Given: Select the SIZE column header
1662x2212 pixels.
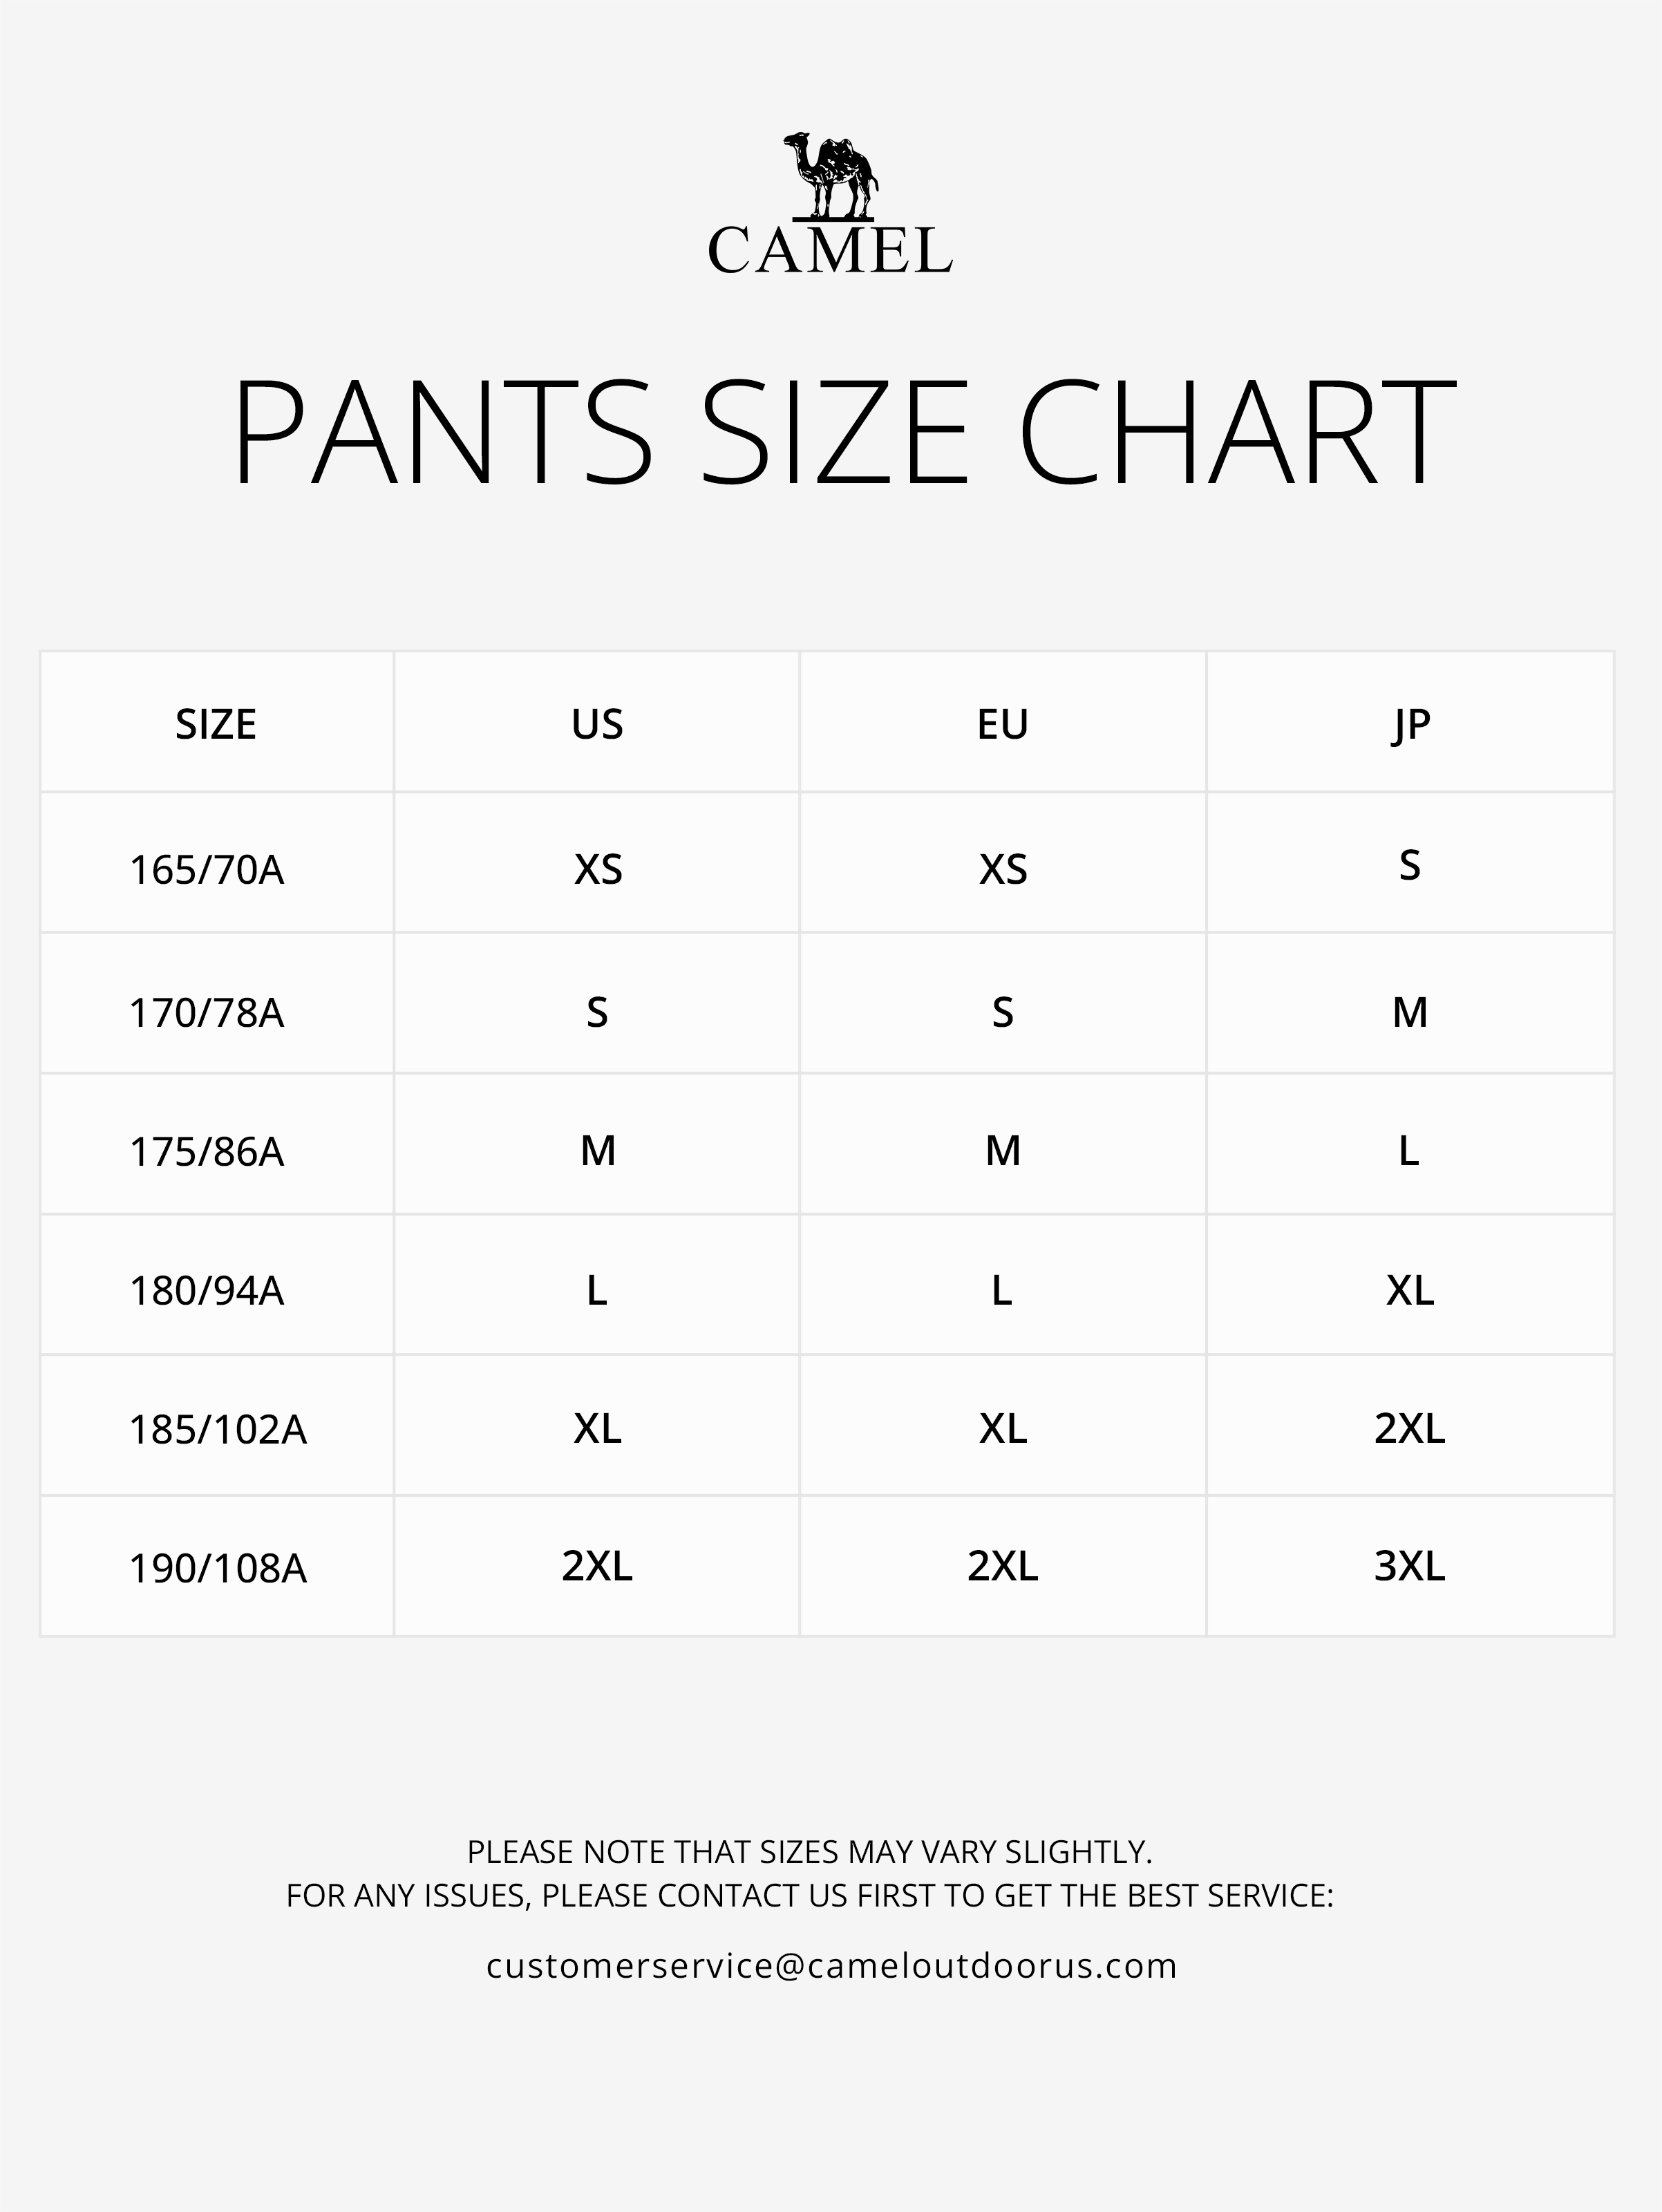Looking at the screenshot, I should pos(216,724).
